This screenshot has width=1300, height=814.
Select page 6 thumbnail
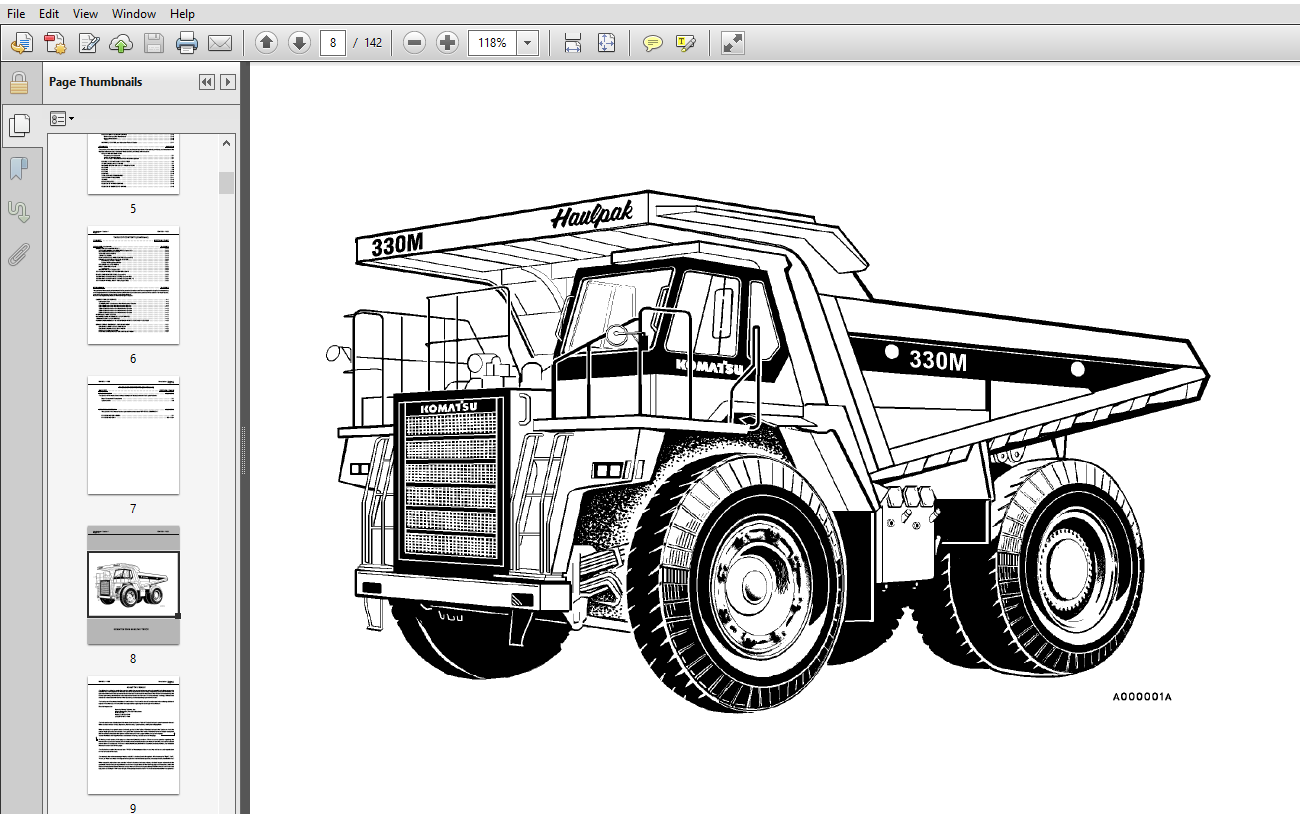[133, 286]
